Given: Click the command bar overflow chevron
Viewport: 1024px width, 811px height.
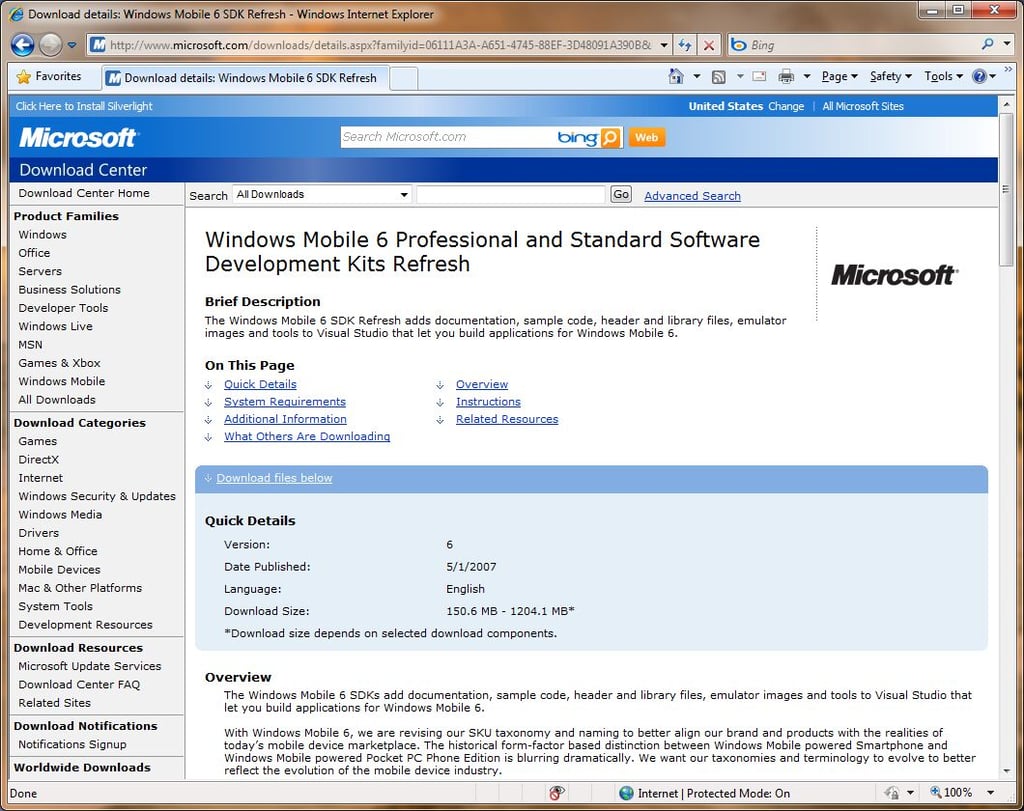Looking at the screenshot, I should 1008,69.
